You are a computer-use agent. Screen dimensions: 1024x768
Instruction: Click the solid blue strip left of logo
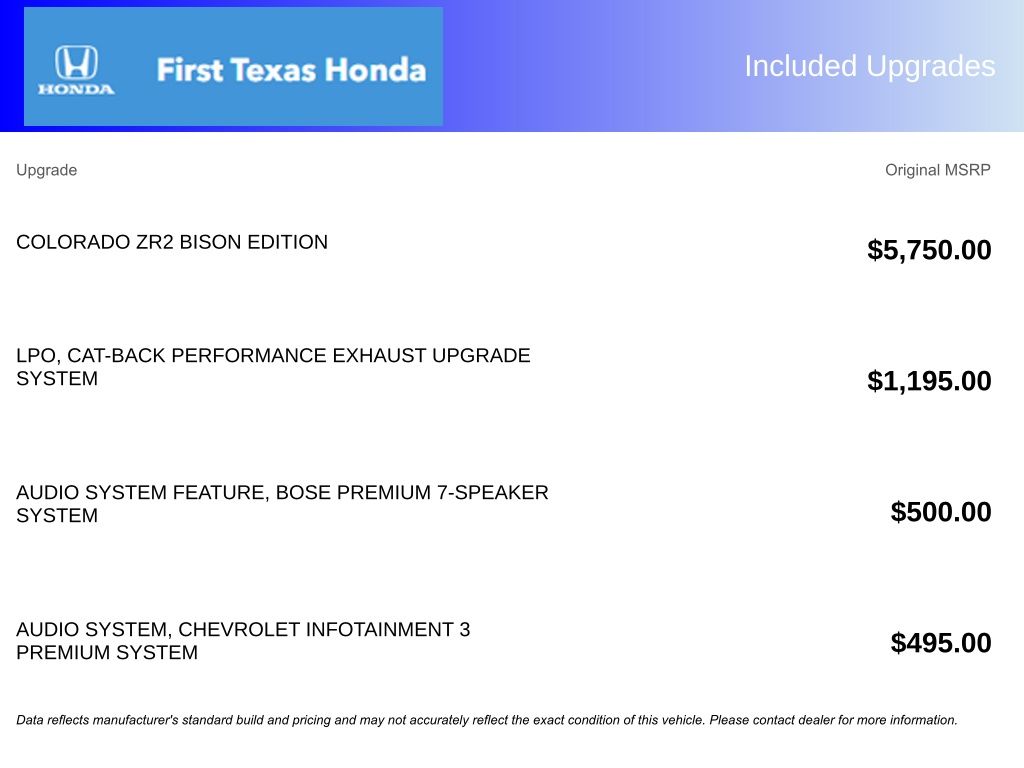tap(11, 66)
